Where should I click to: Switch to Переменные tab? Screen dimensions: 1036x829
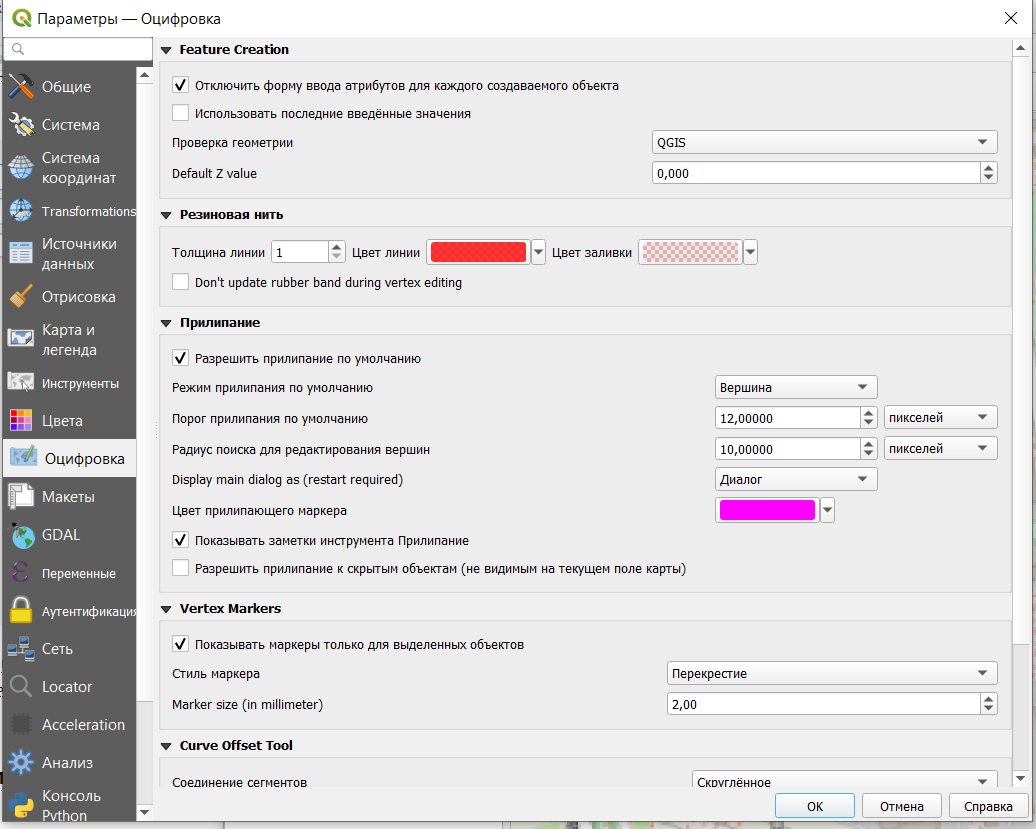point(69,573)
